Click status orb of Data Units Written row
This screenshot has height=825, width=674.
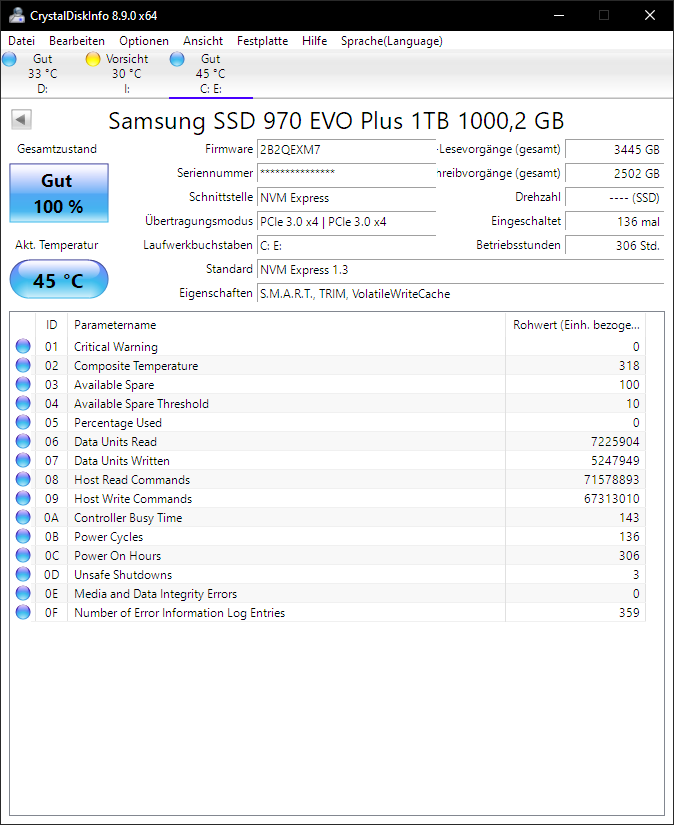coord(23,460)
